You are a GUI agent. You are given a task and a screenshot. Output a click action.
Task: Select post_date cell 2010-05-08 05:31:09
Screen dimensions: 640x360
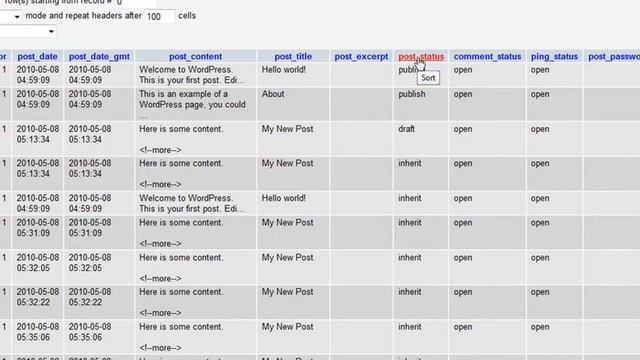click(38, 228)
